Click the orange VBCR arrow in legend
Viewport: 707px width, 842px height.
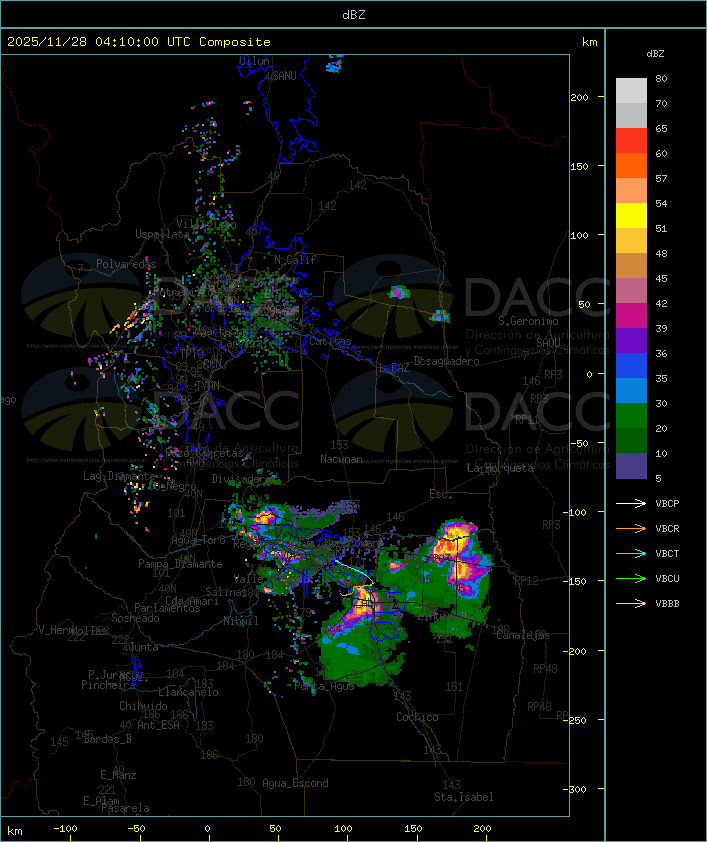click(x=631, y=529)
